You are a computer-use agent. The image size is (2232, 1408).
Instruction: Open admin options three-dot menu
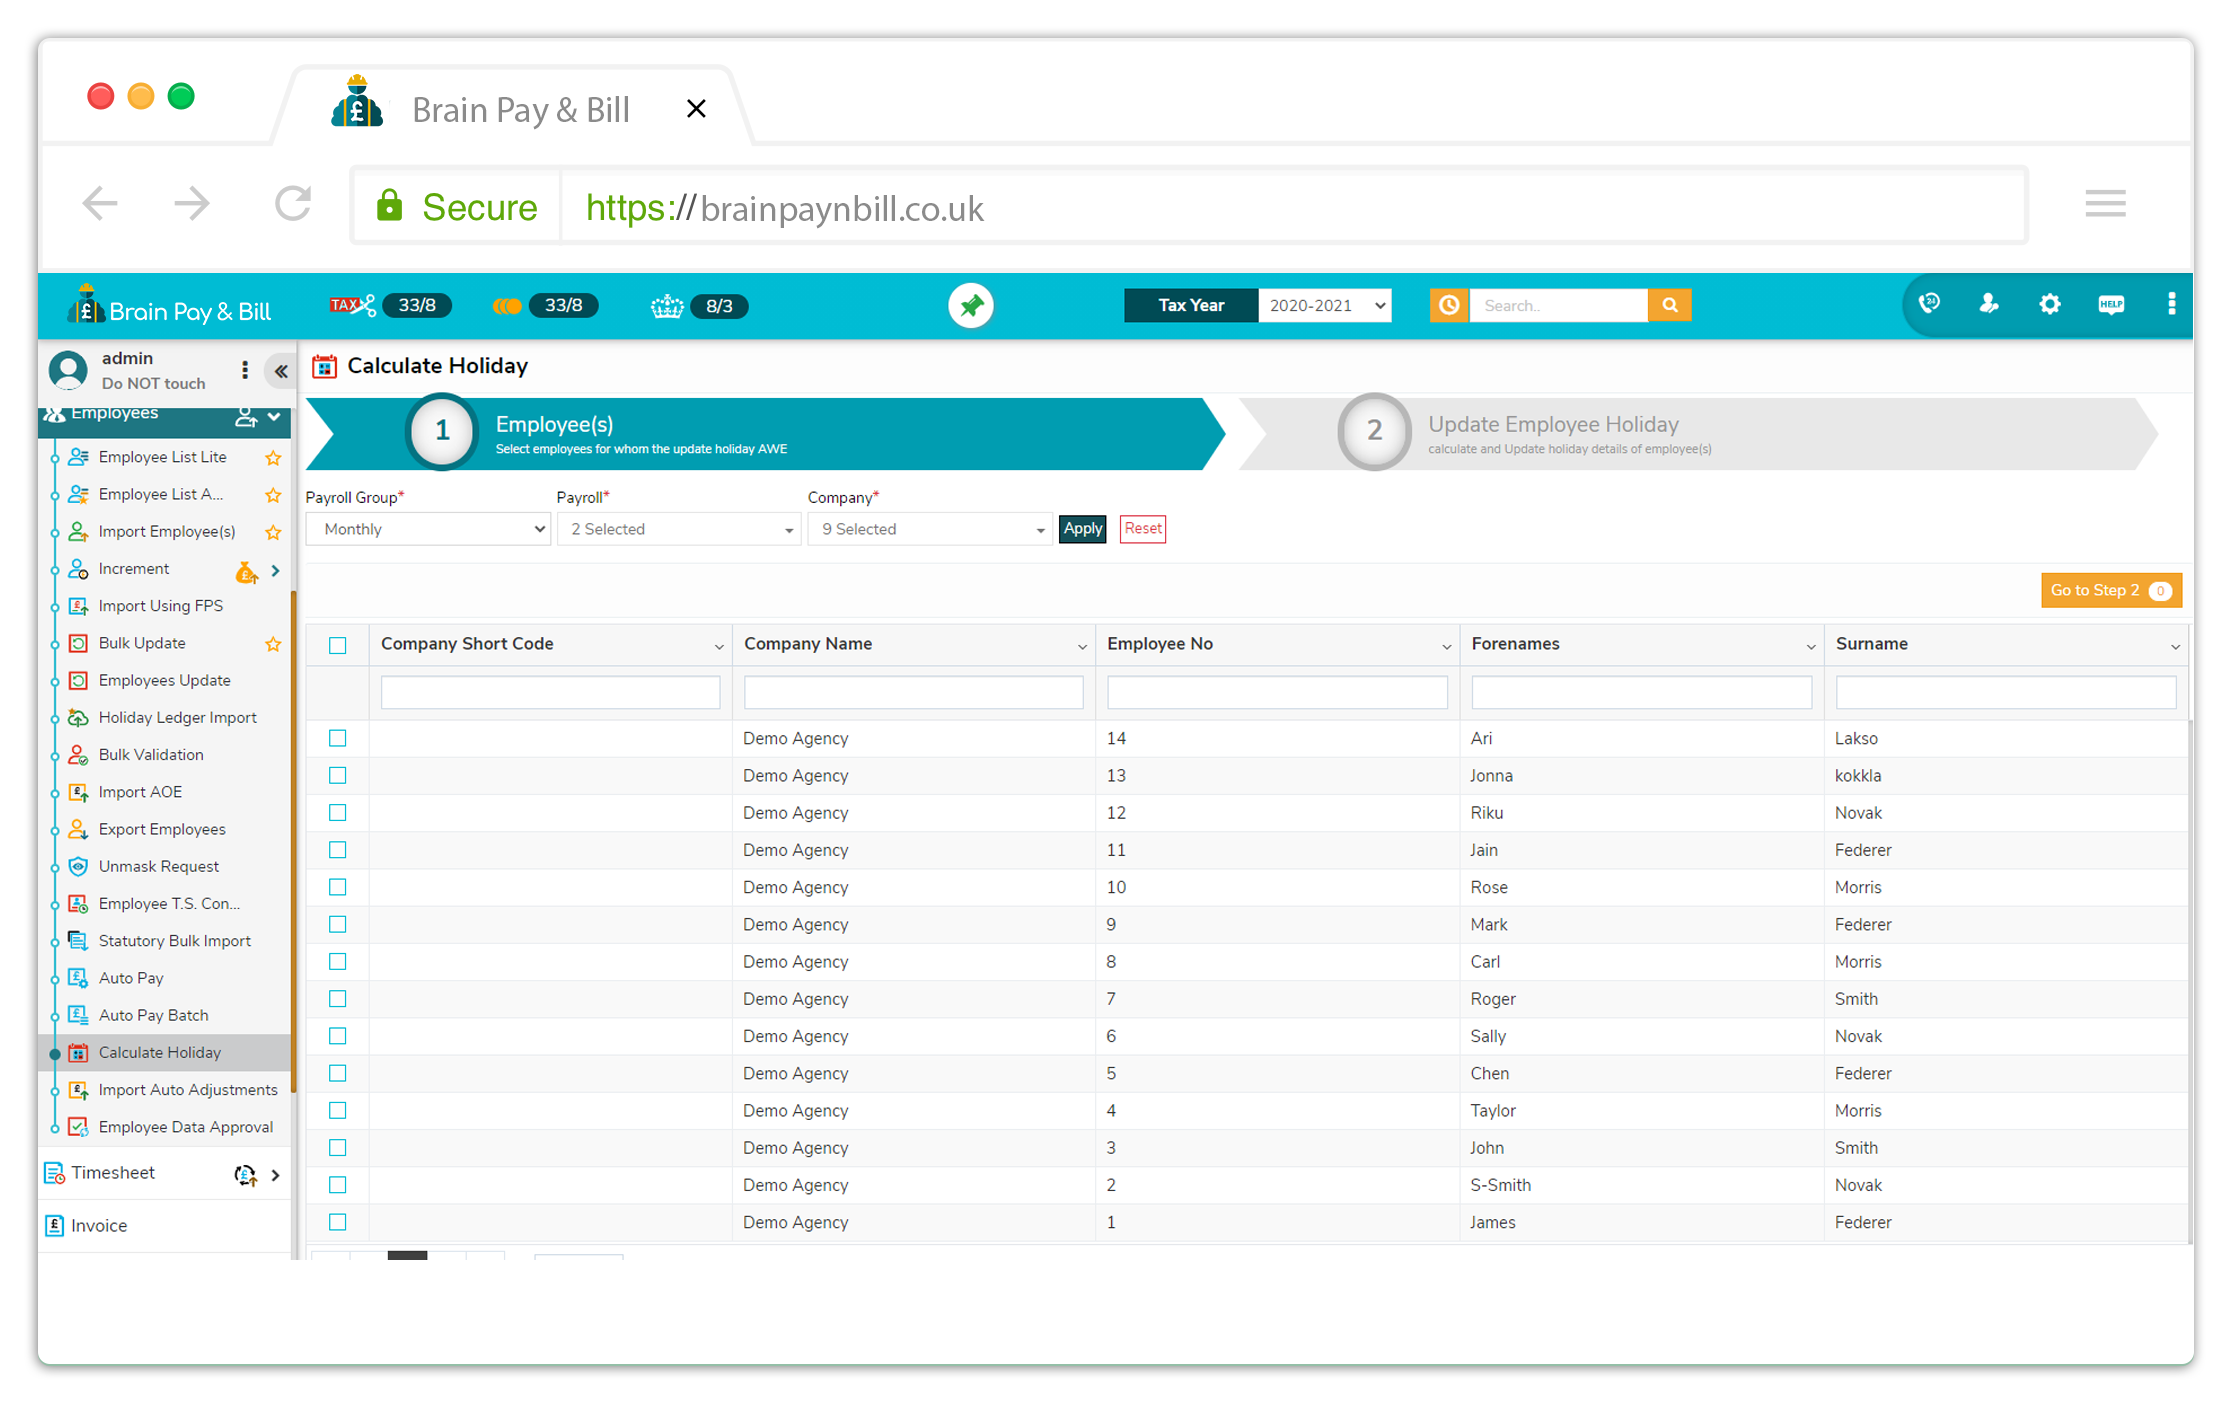[x=244, y=370]
